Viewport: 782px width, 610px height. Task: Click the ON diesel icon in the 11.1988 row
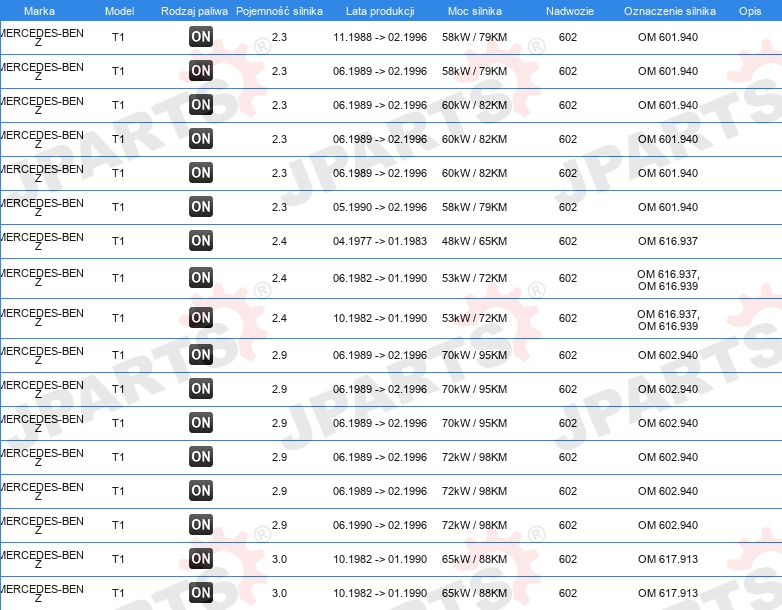click(x=201, y=36)
